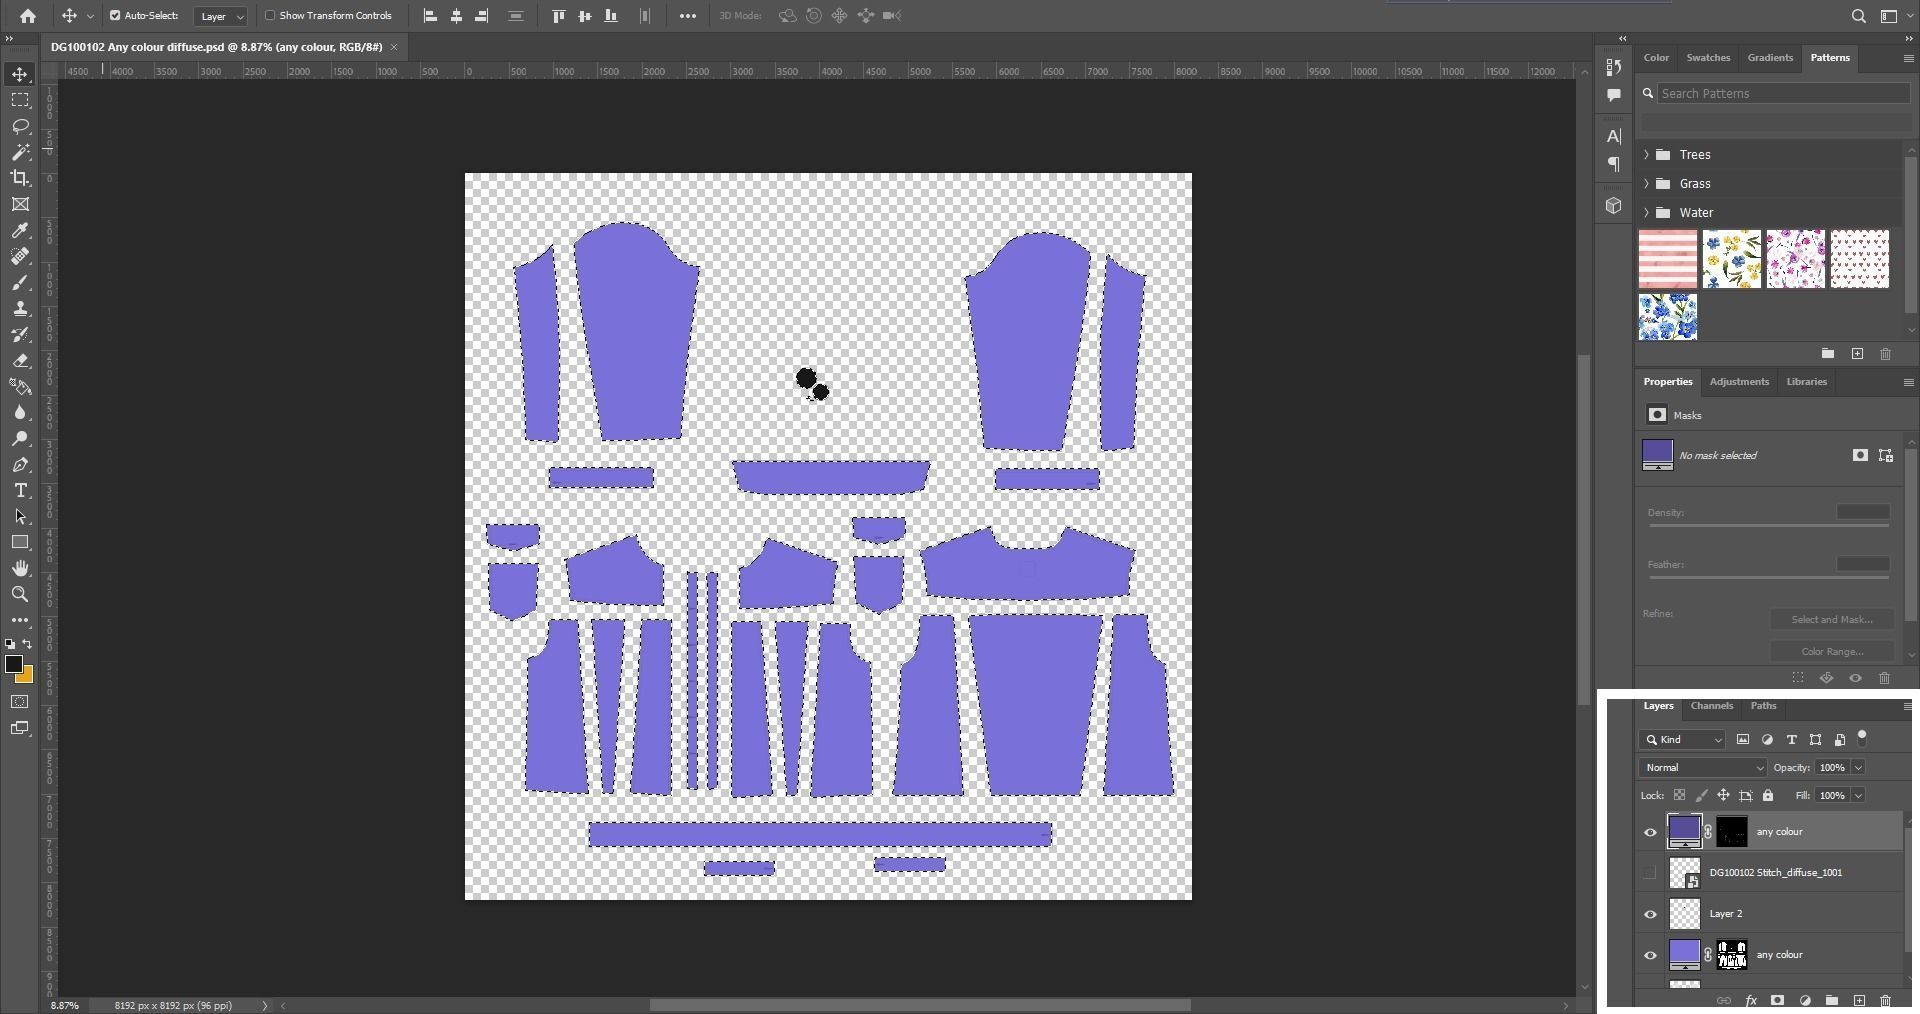Screen dimensions: 1920x1014
Task: Select the Type tool
Action: 20,490
